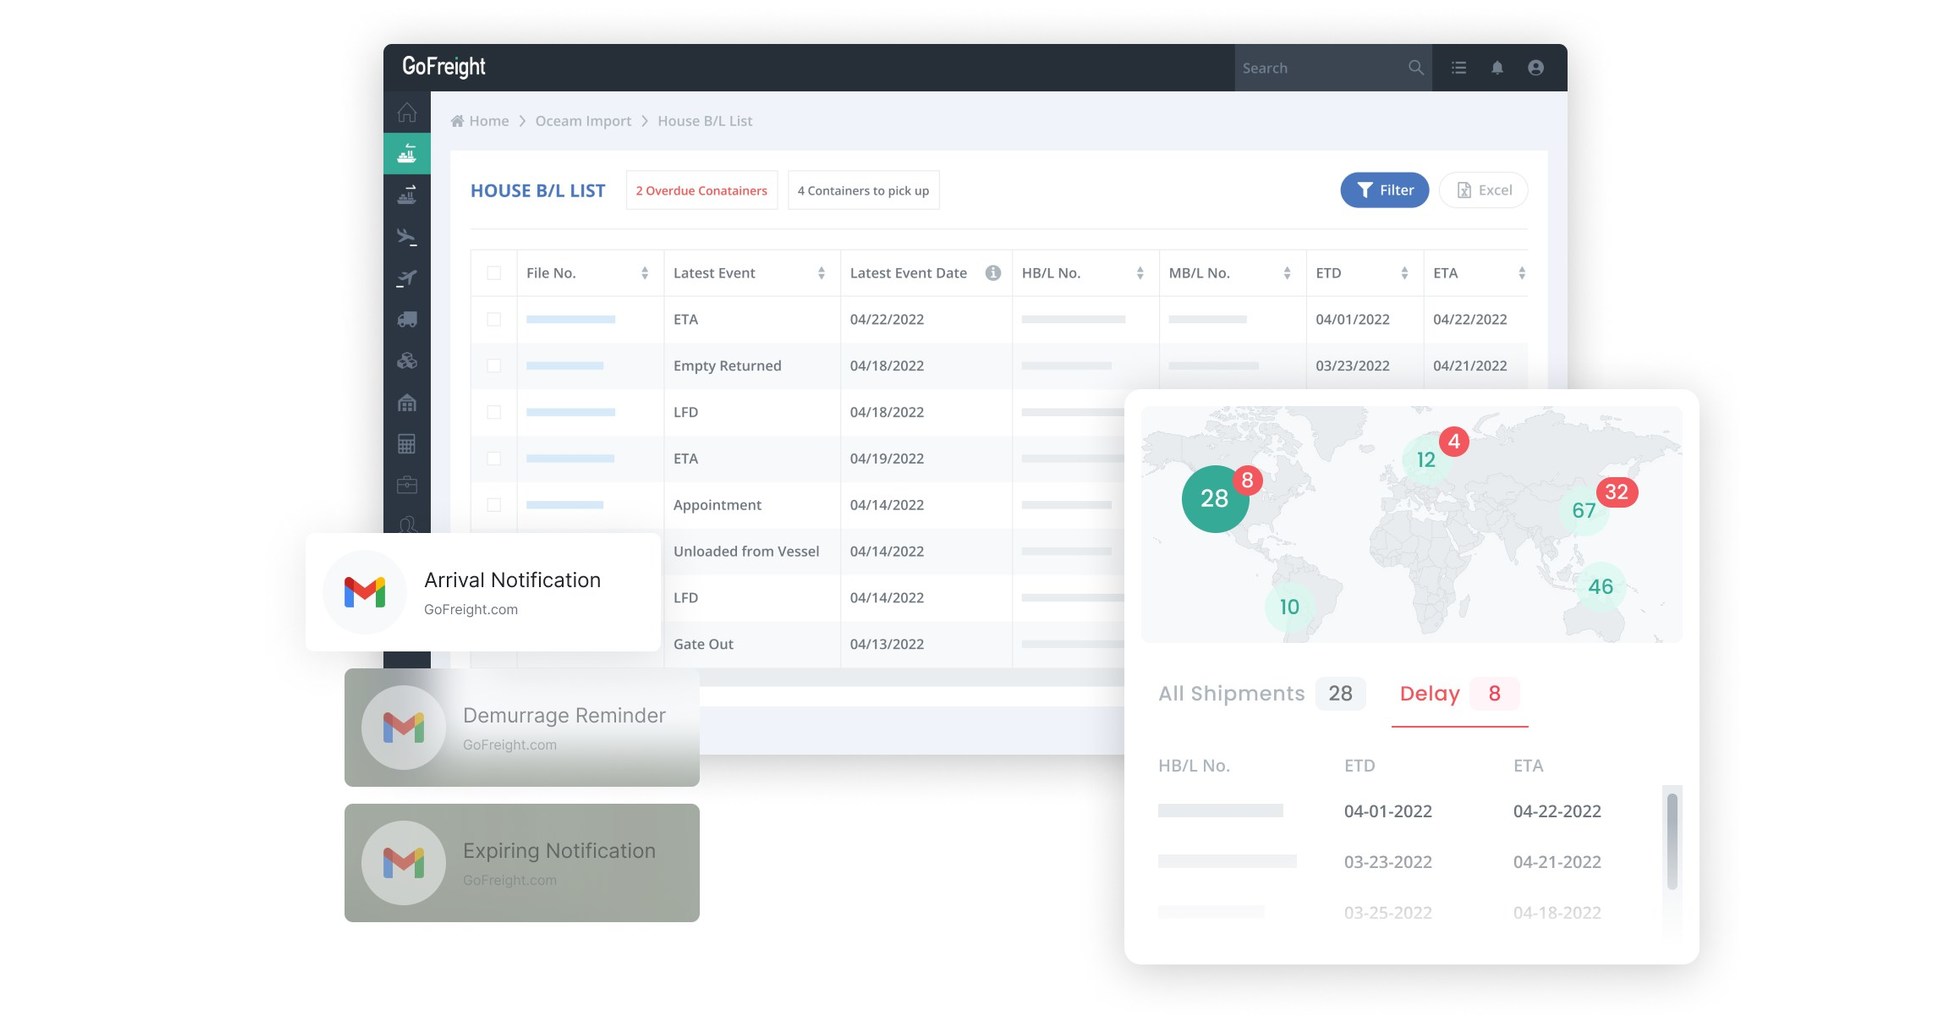
Task: Select all rows using the header checkbox
Action: tap(493, 272)
